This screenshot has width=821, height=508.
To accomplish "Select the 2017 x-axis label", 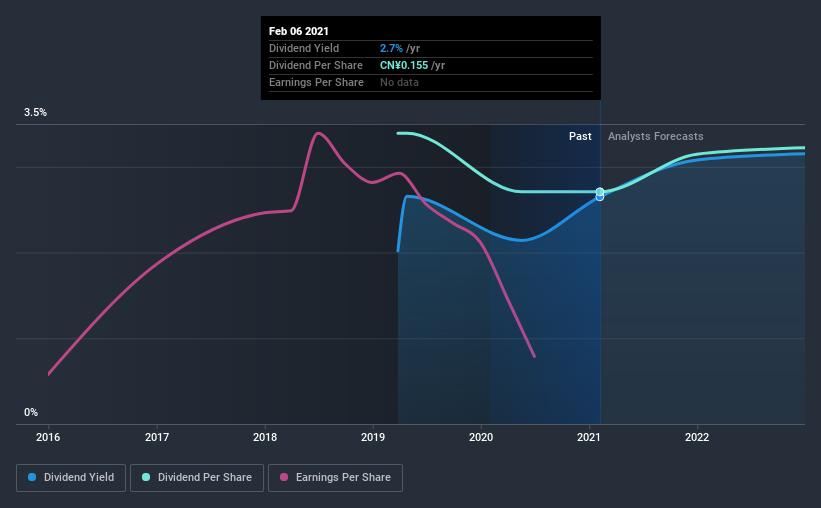I will (x=157, y=437).
